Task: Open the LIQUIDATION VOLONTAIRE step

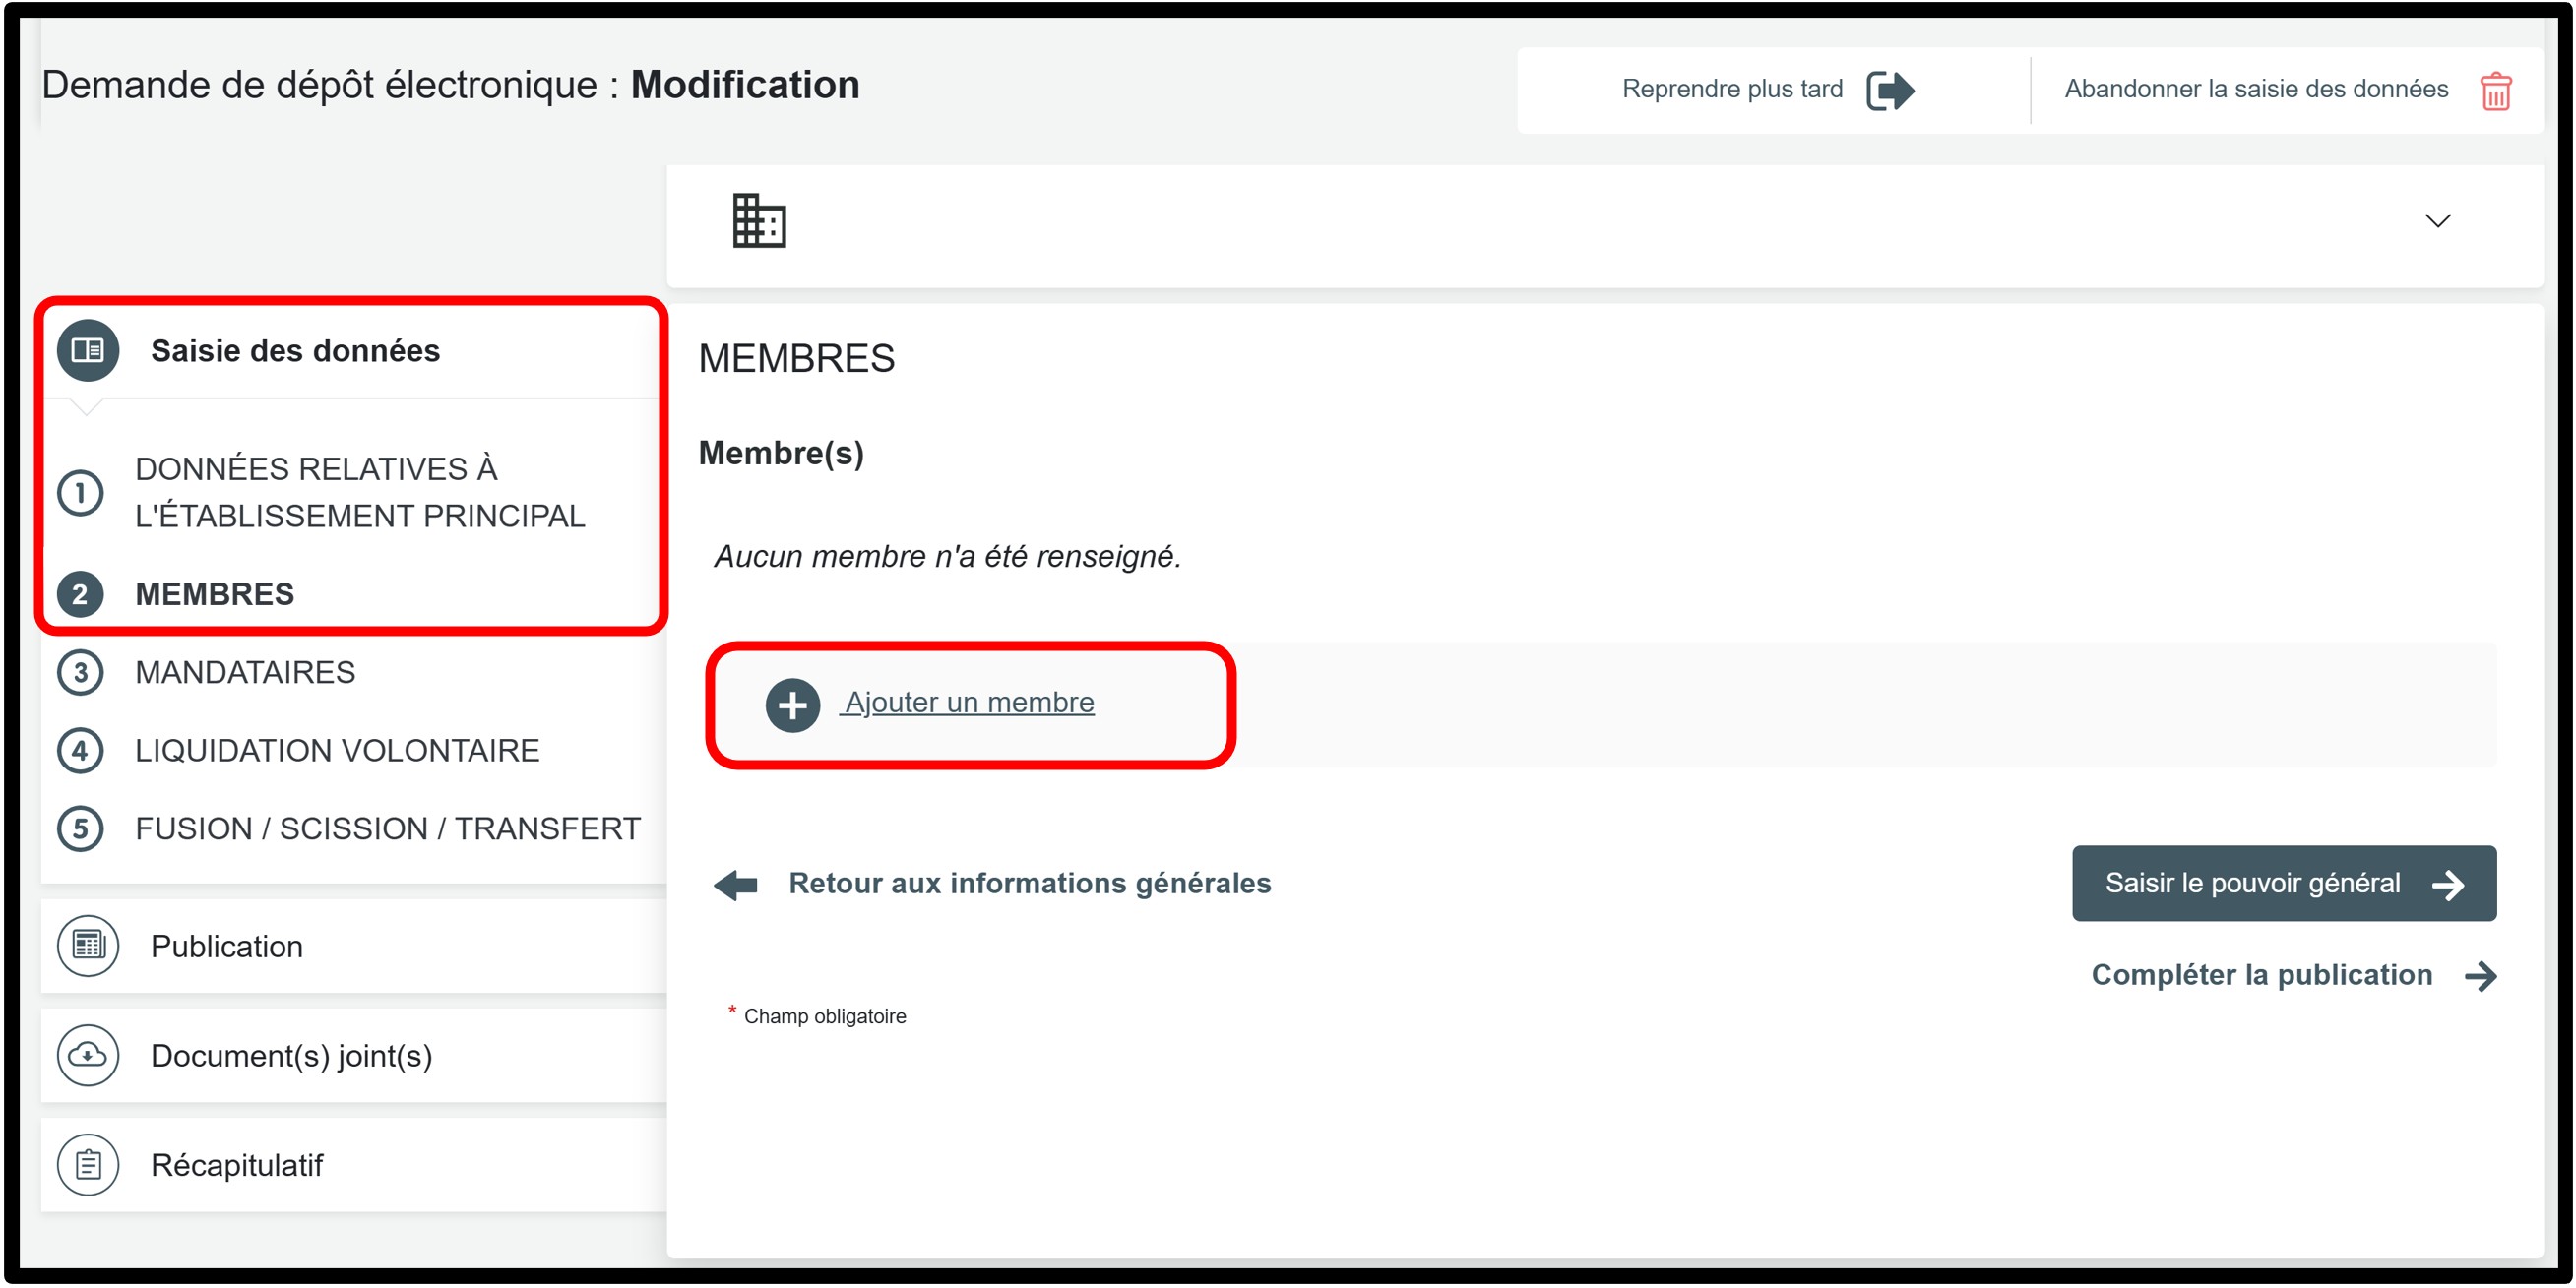Action: point(337,750)
